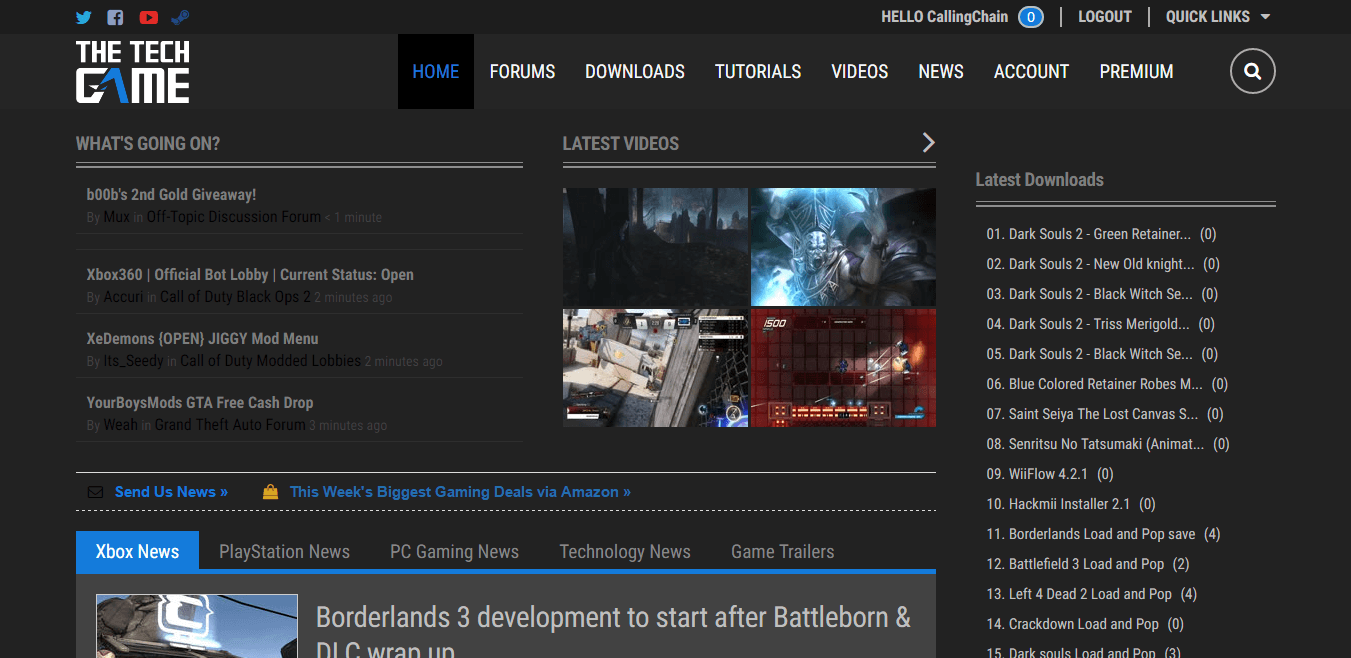The image size is (1351, 658).
Task: Switch to the PlayStation News tab
Action: pos(284,551)
